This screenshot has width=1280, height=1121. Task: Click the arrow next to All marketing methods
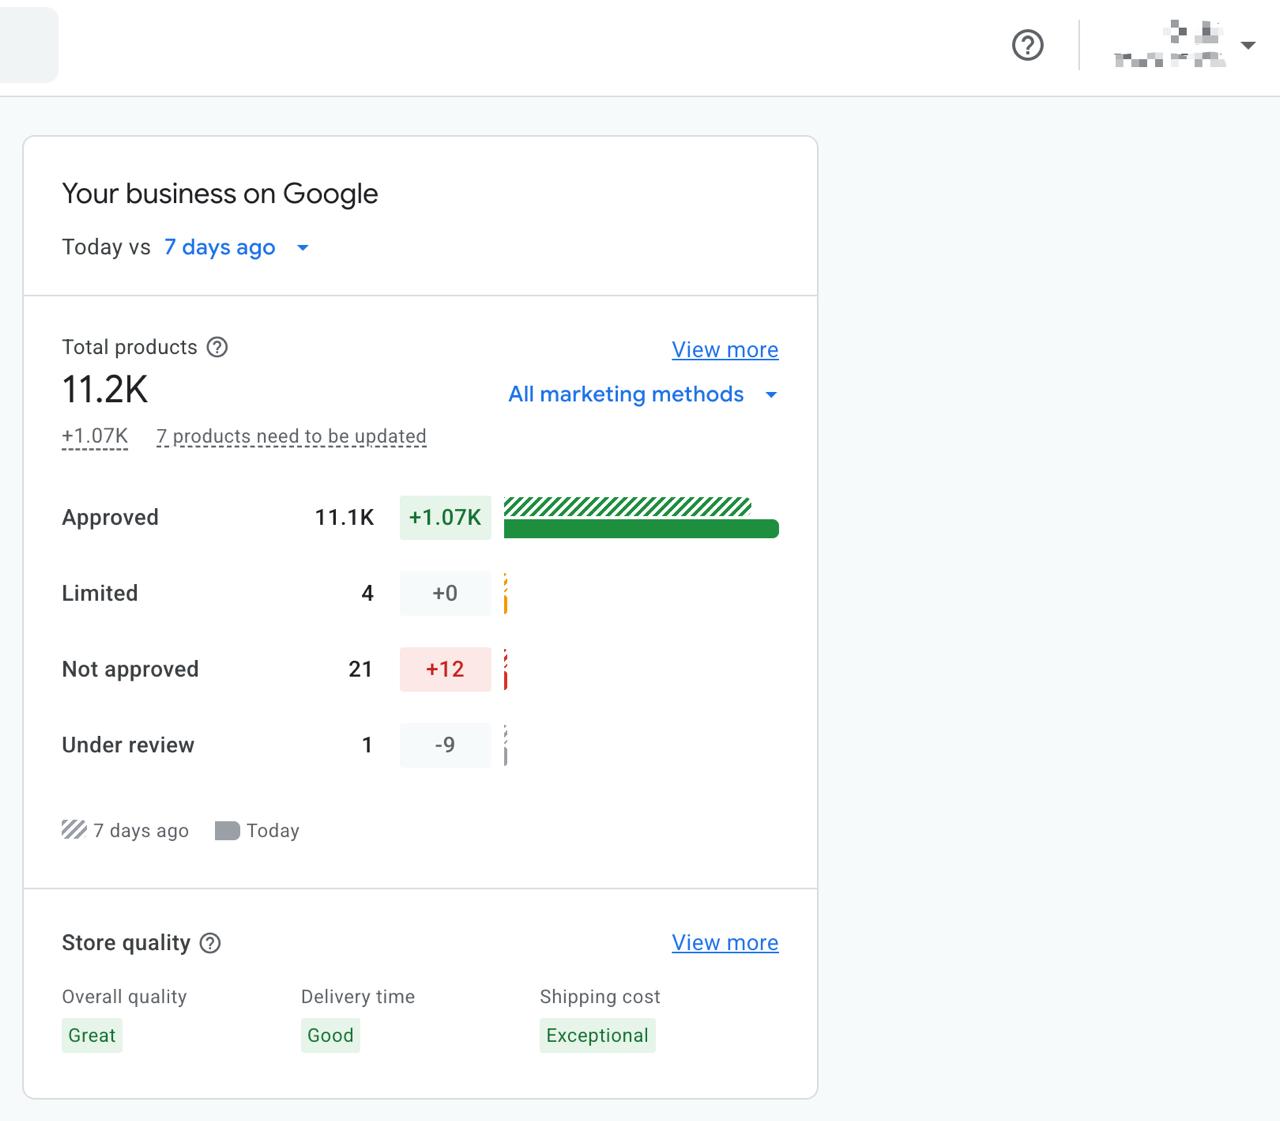click(771, 395)
